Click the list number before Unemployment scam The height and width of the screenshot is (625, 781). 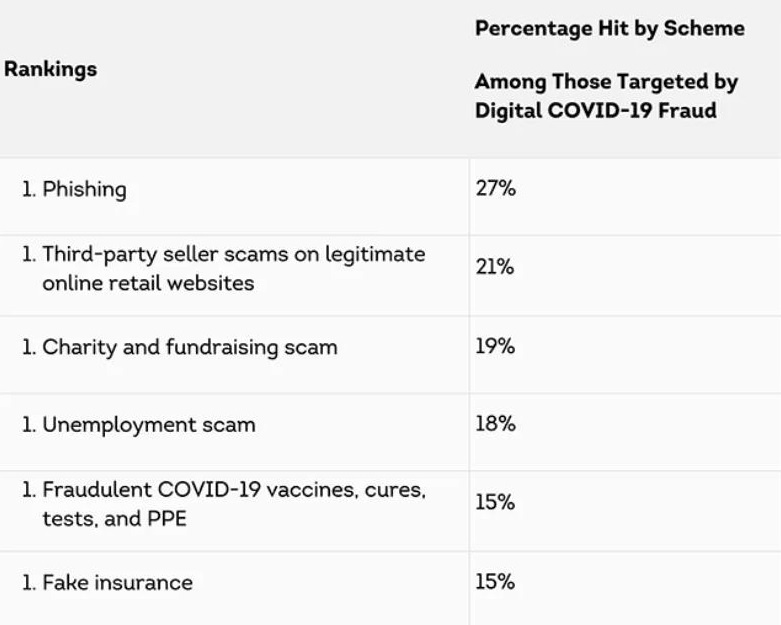[29, 425]
